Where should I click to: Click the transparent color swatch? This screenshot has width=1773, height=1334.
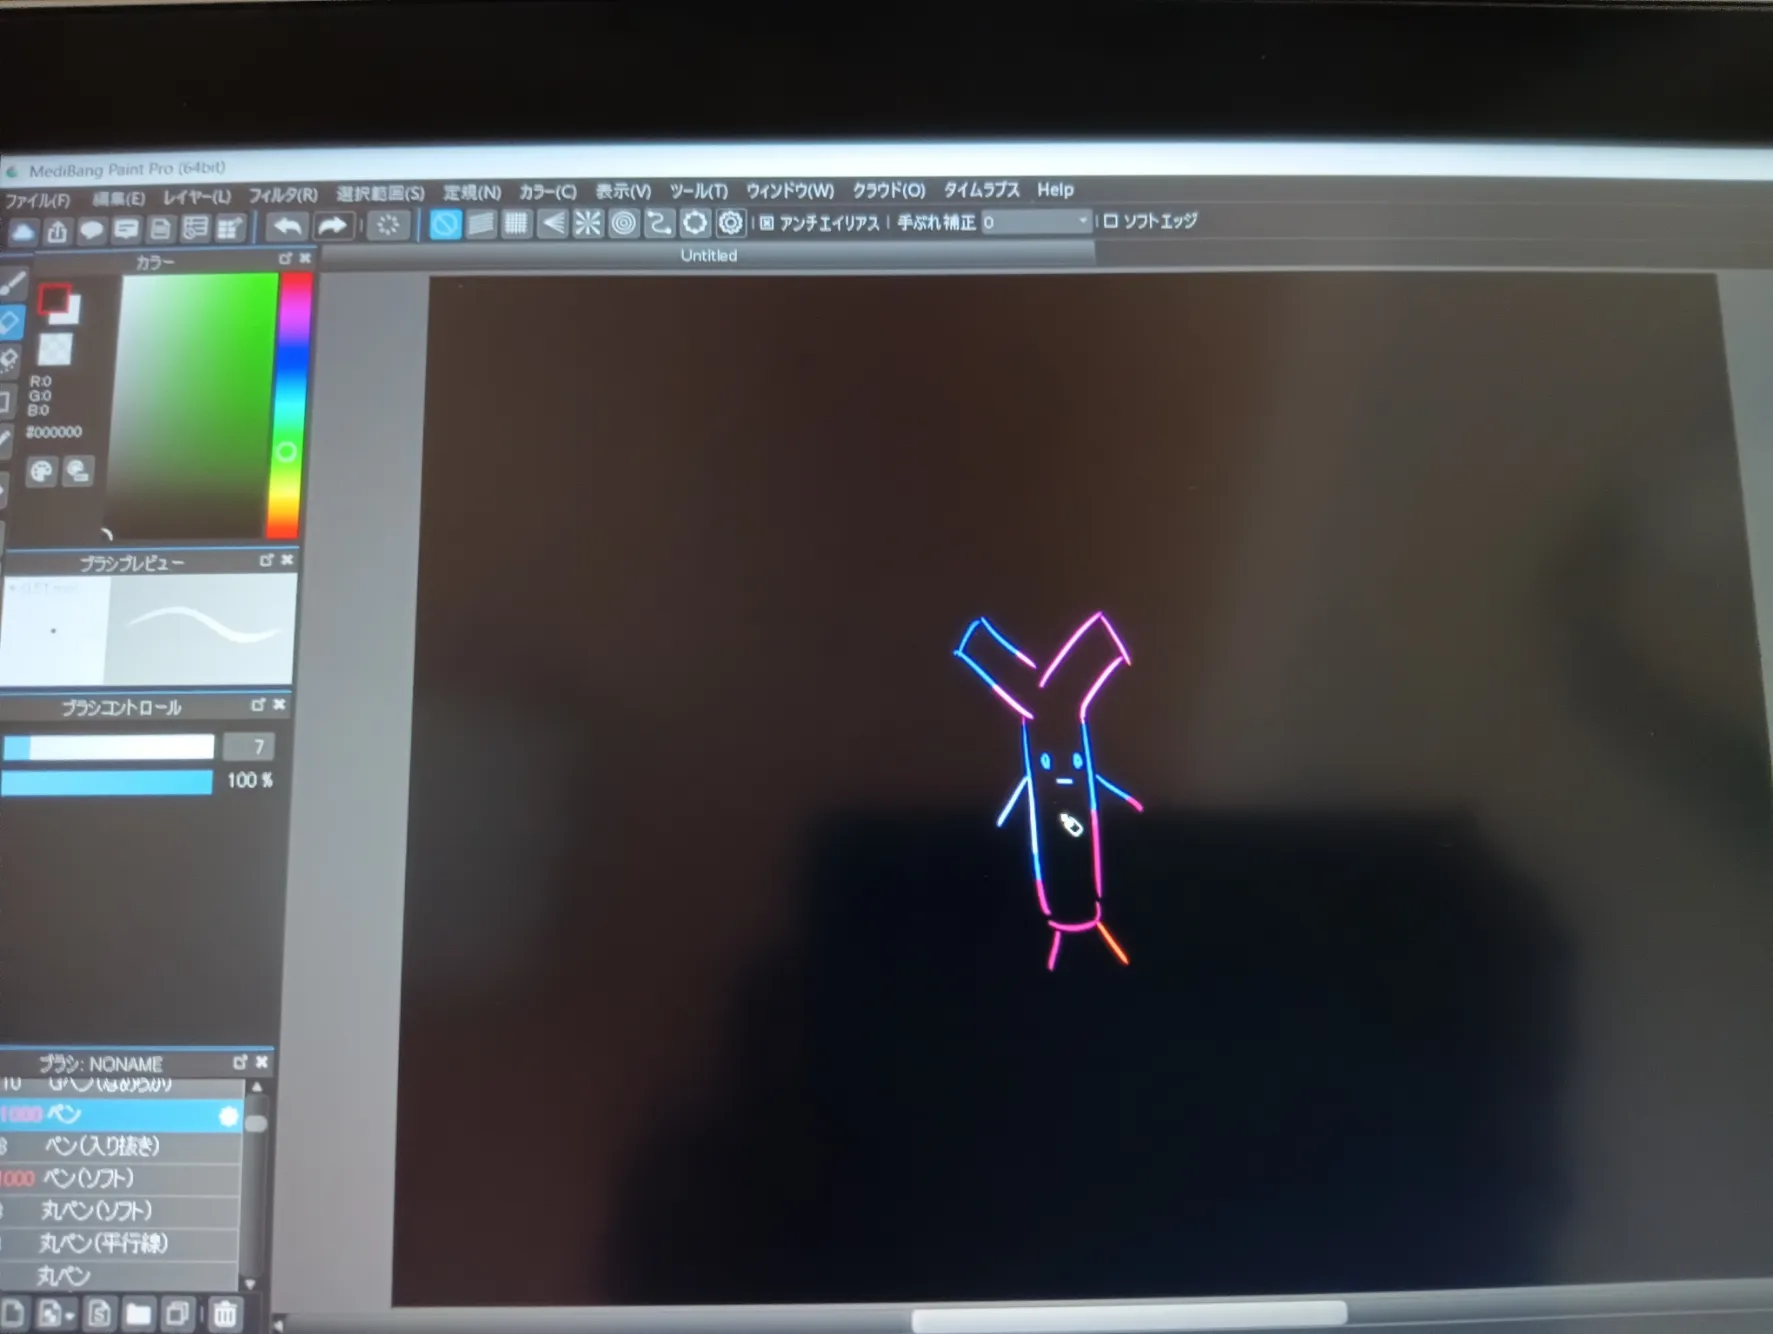point(55,349)
